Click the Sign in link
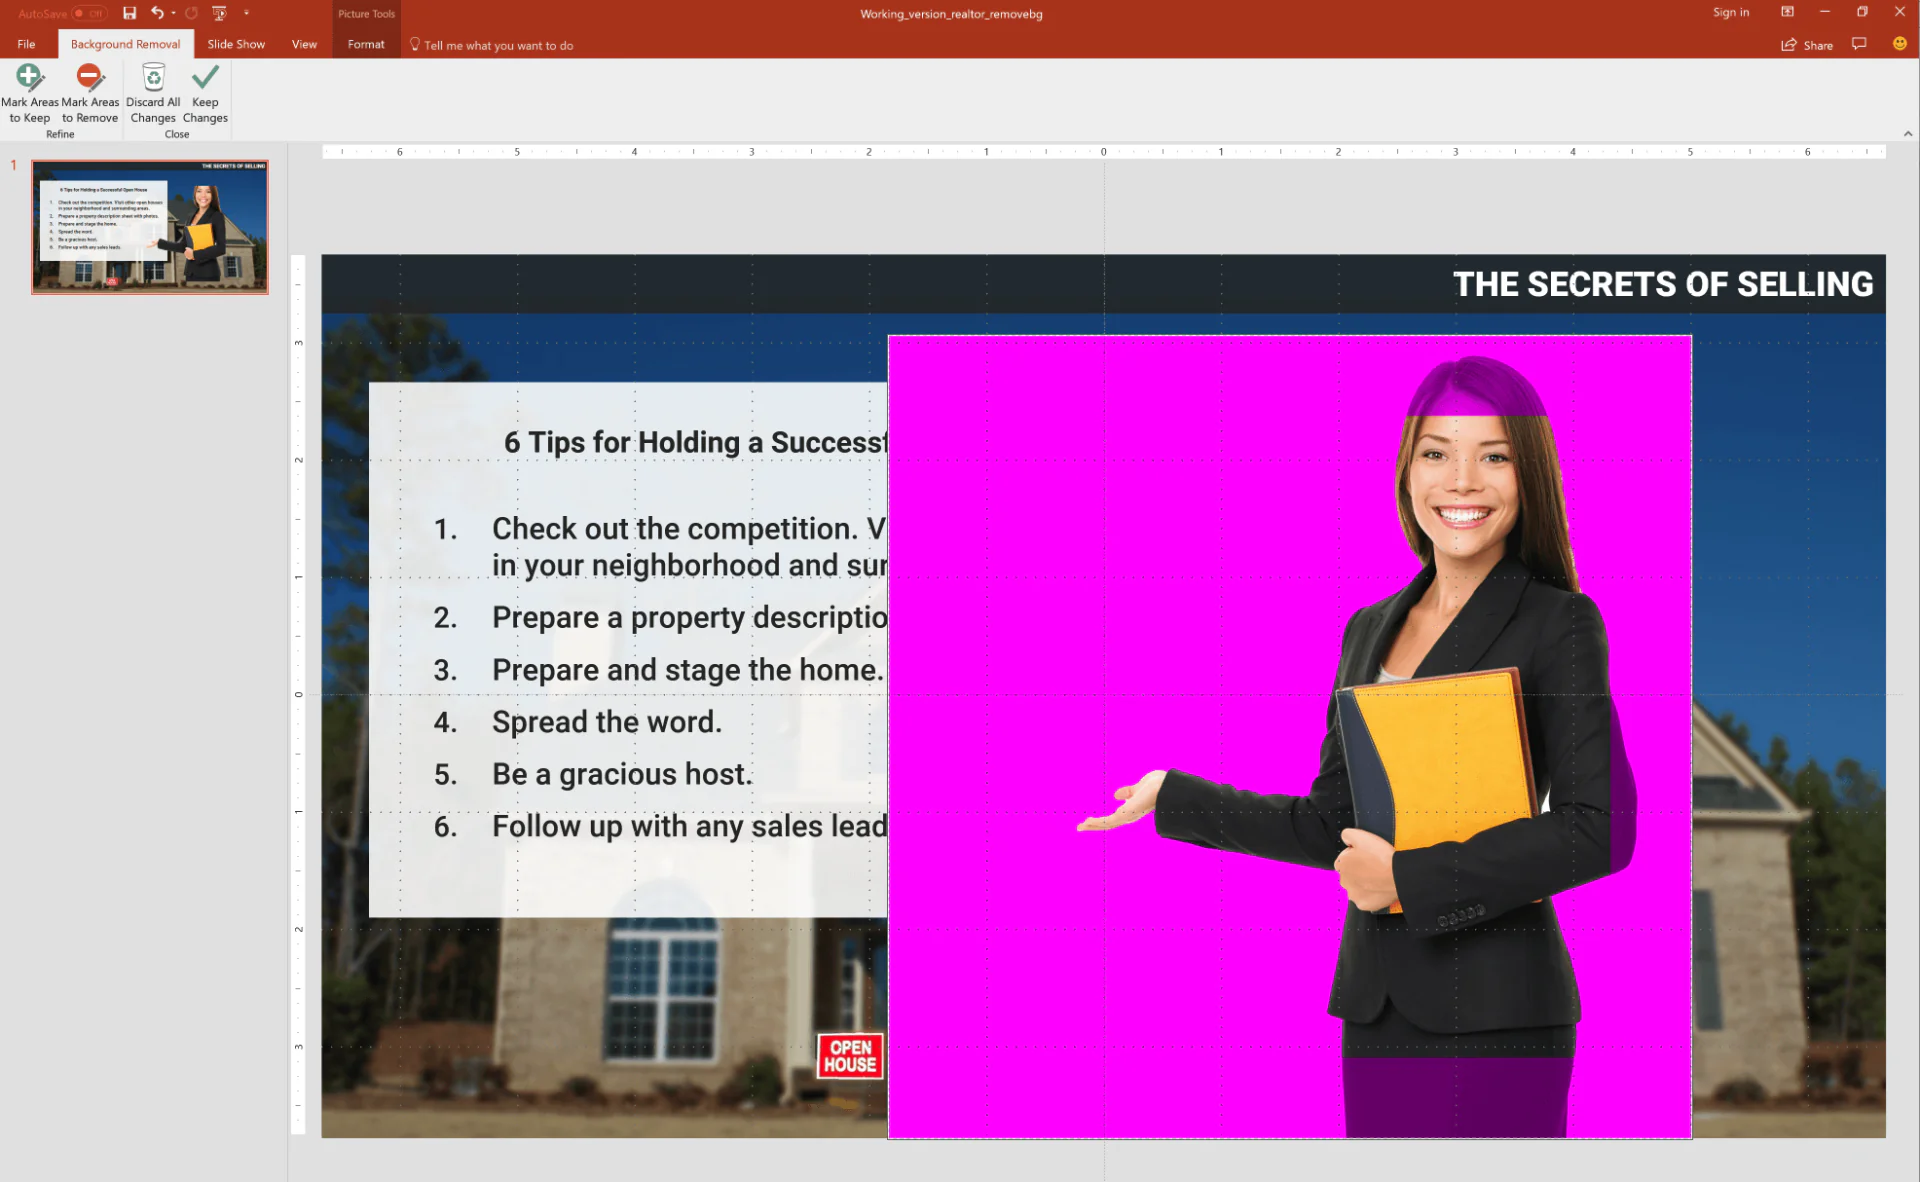Viewport: 1920px width, 1182px height. point(1730,13)
